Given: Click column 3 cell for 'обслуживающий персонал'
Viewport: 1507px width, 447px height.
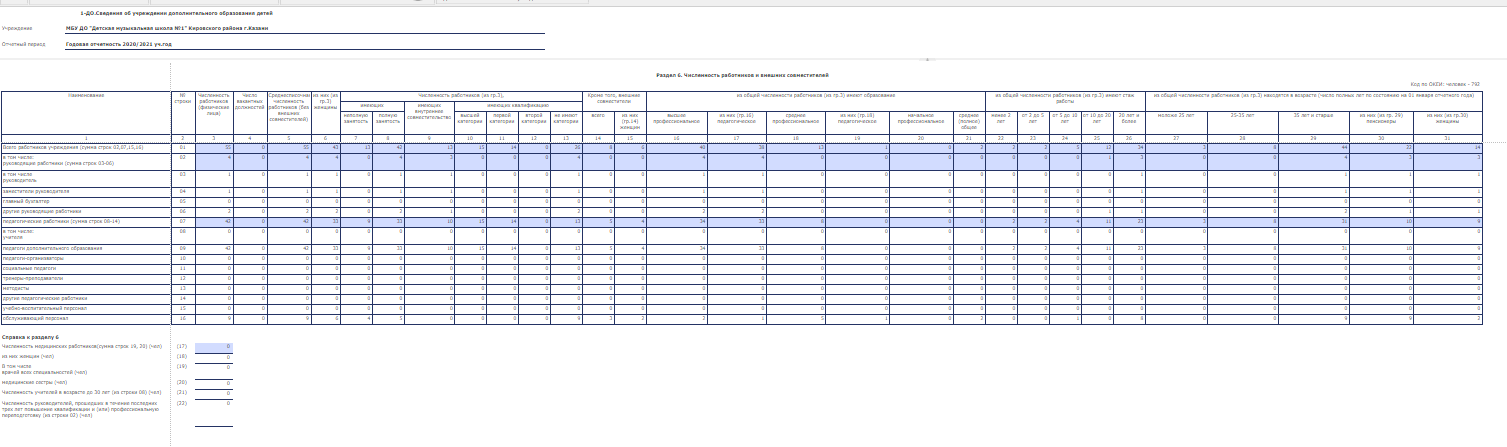Looking at the screenshot, I should 214,320.
